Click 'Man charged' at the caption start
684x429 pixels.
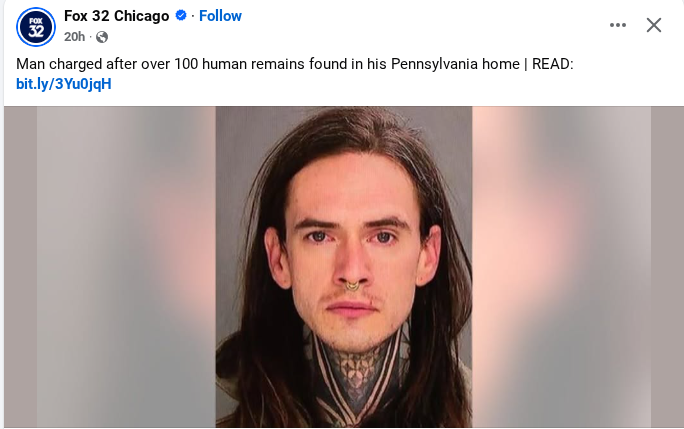click(x=59, y=64)
